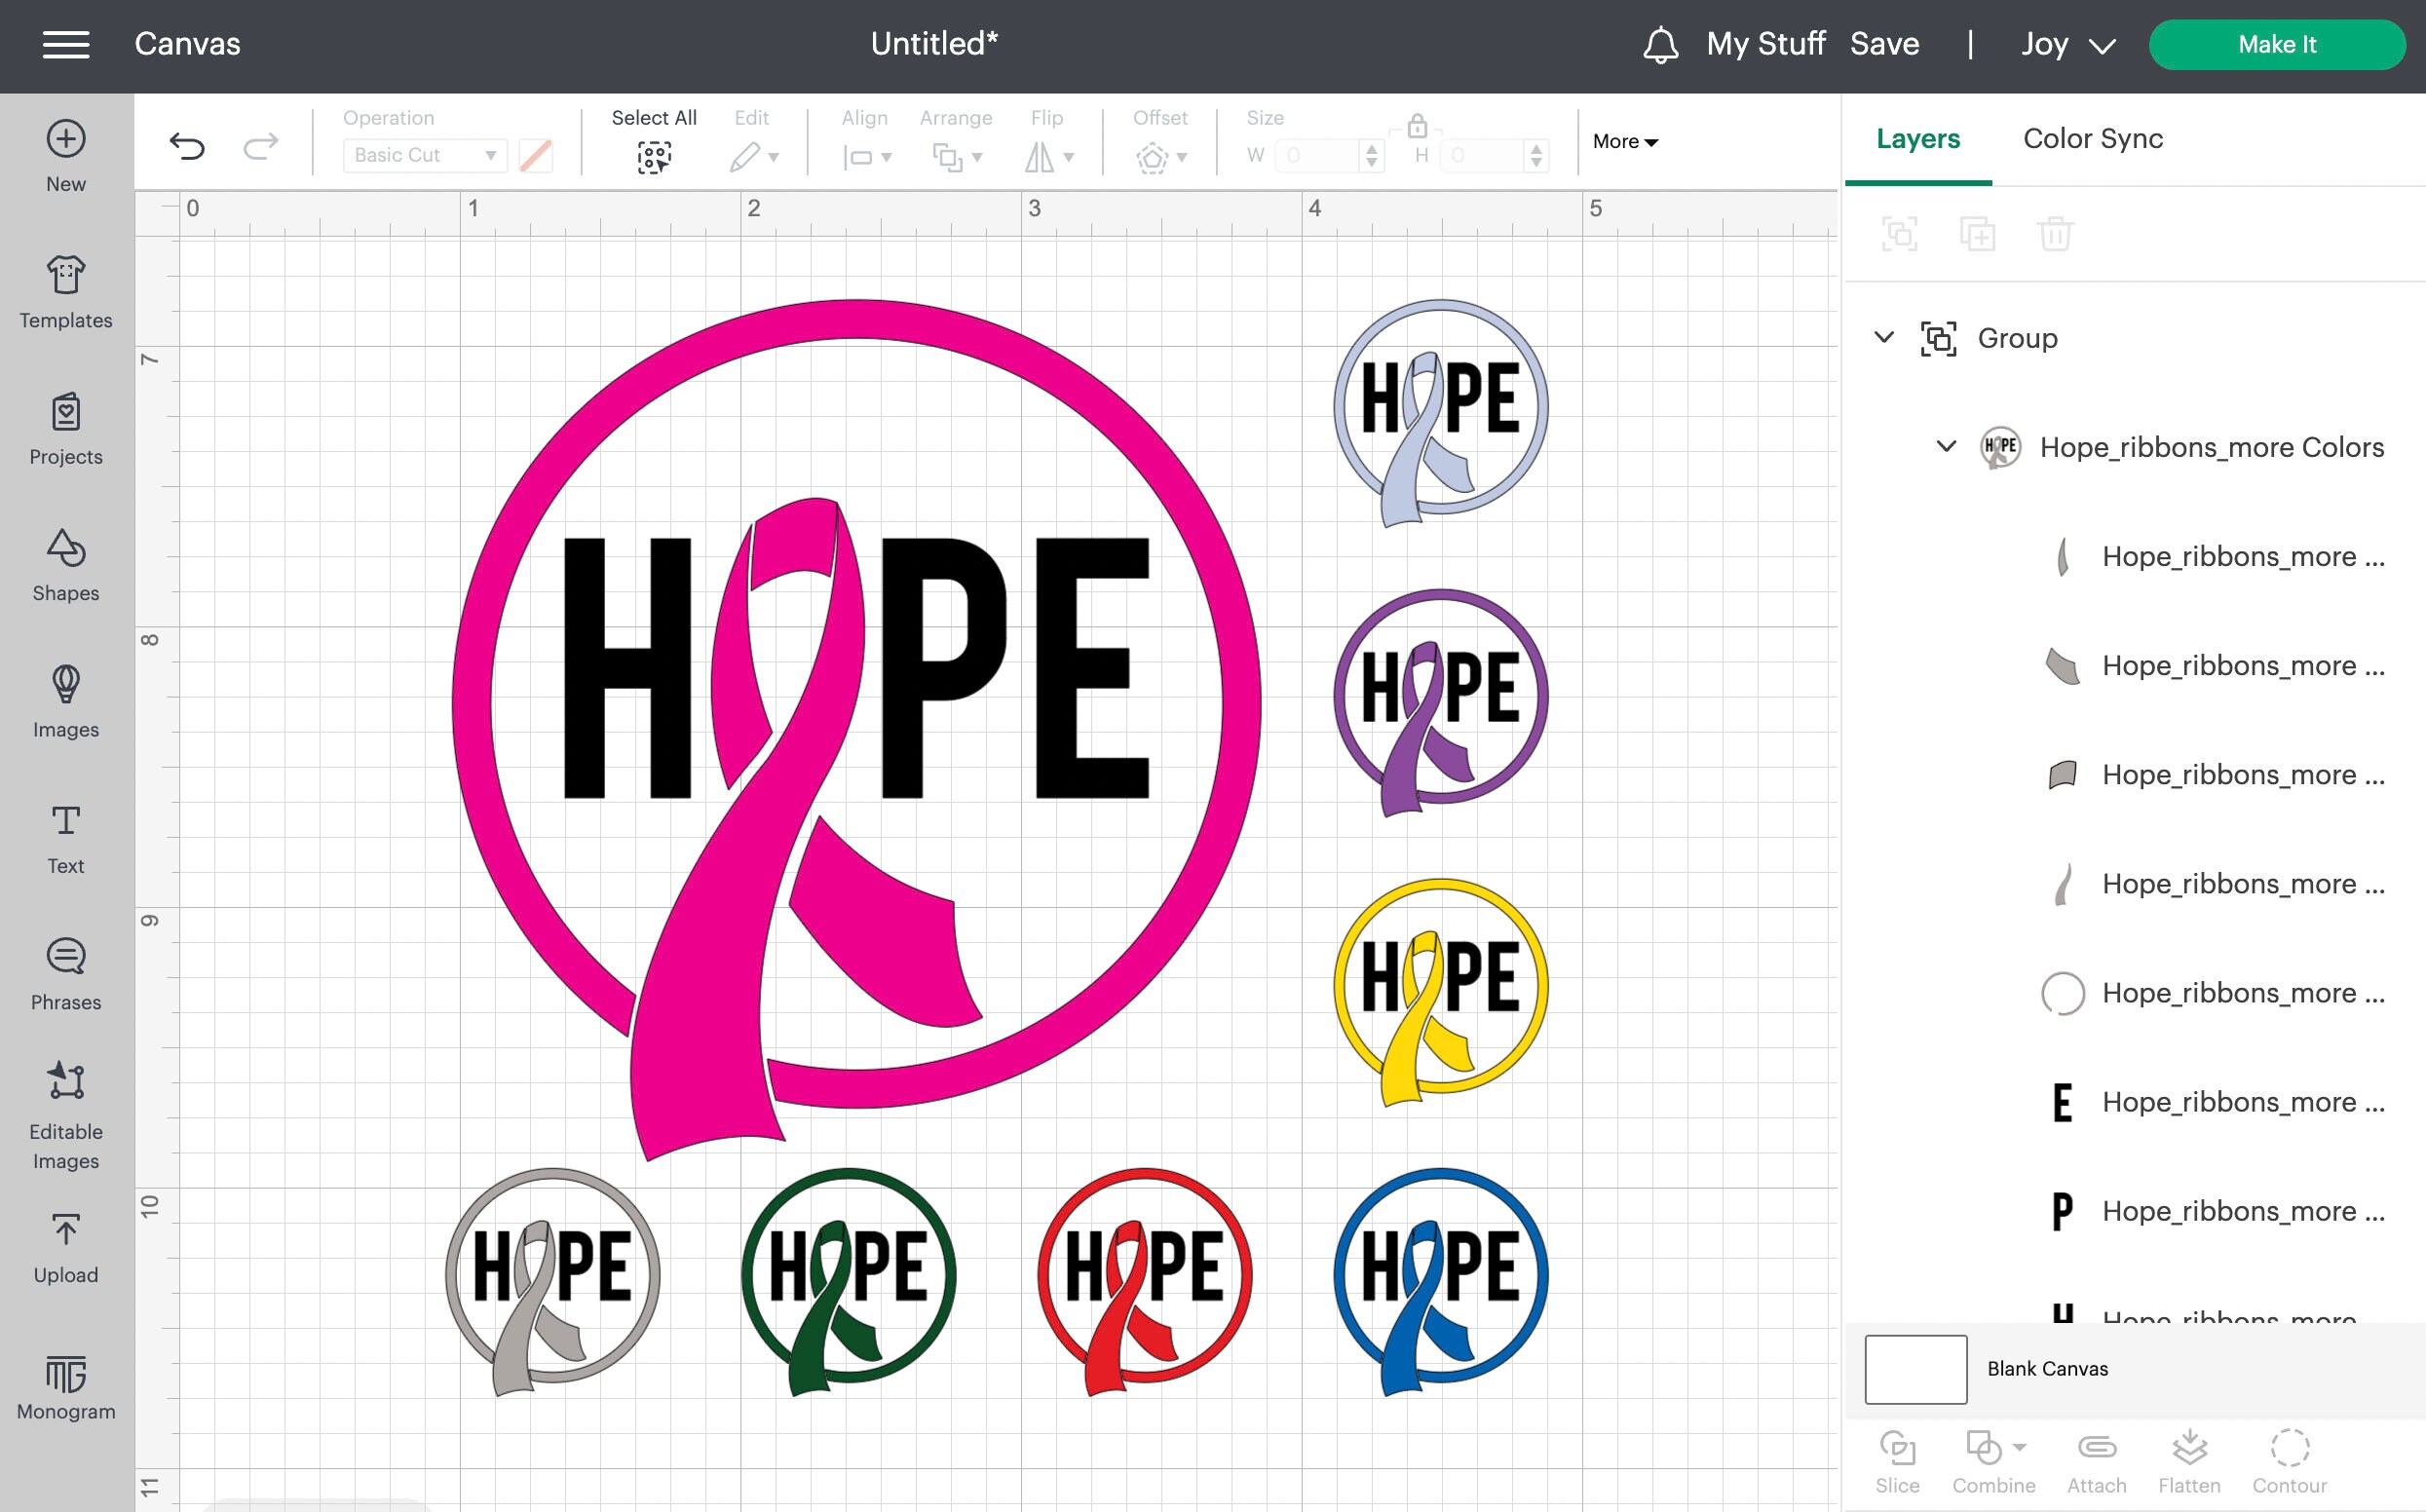Screen dimensions: 2426x1512
Task: Open the operation color swatch picker
Action: click(536, 155)
